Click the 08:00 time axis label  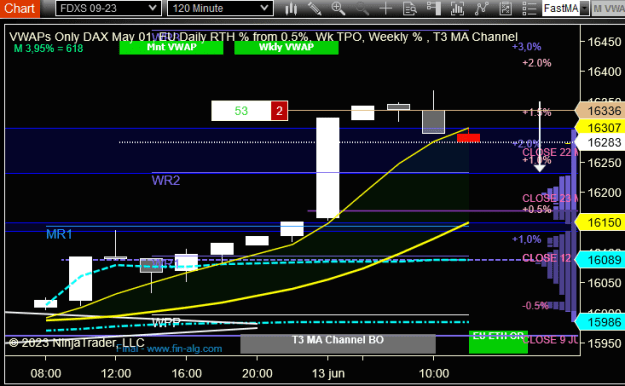[x=46, y=374]
